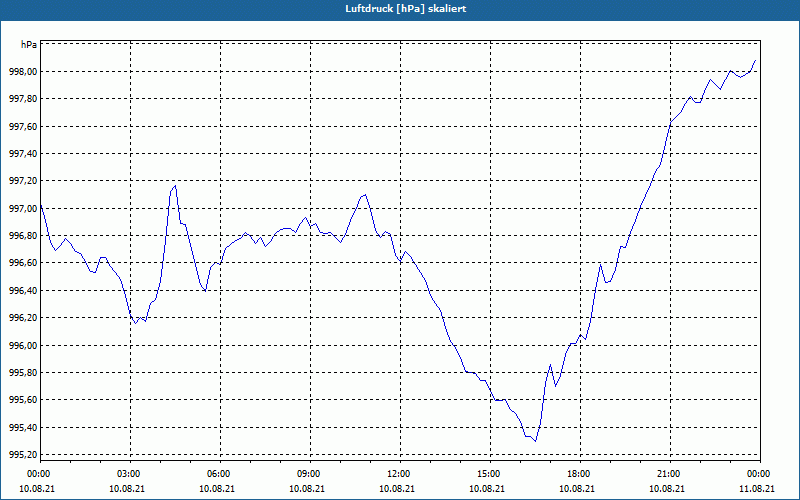Select the 996,00 y-axis label
Viewport: 800px width, 500px height.
pyautogui.click(x=23, y=345)
